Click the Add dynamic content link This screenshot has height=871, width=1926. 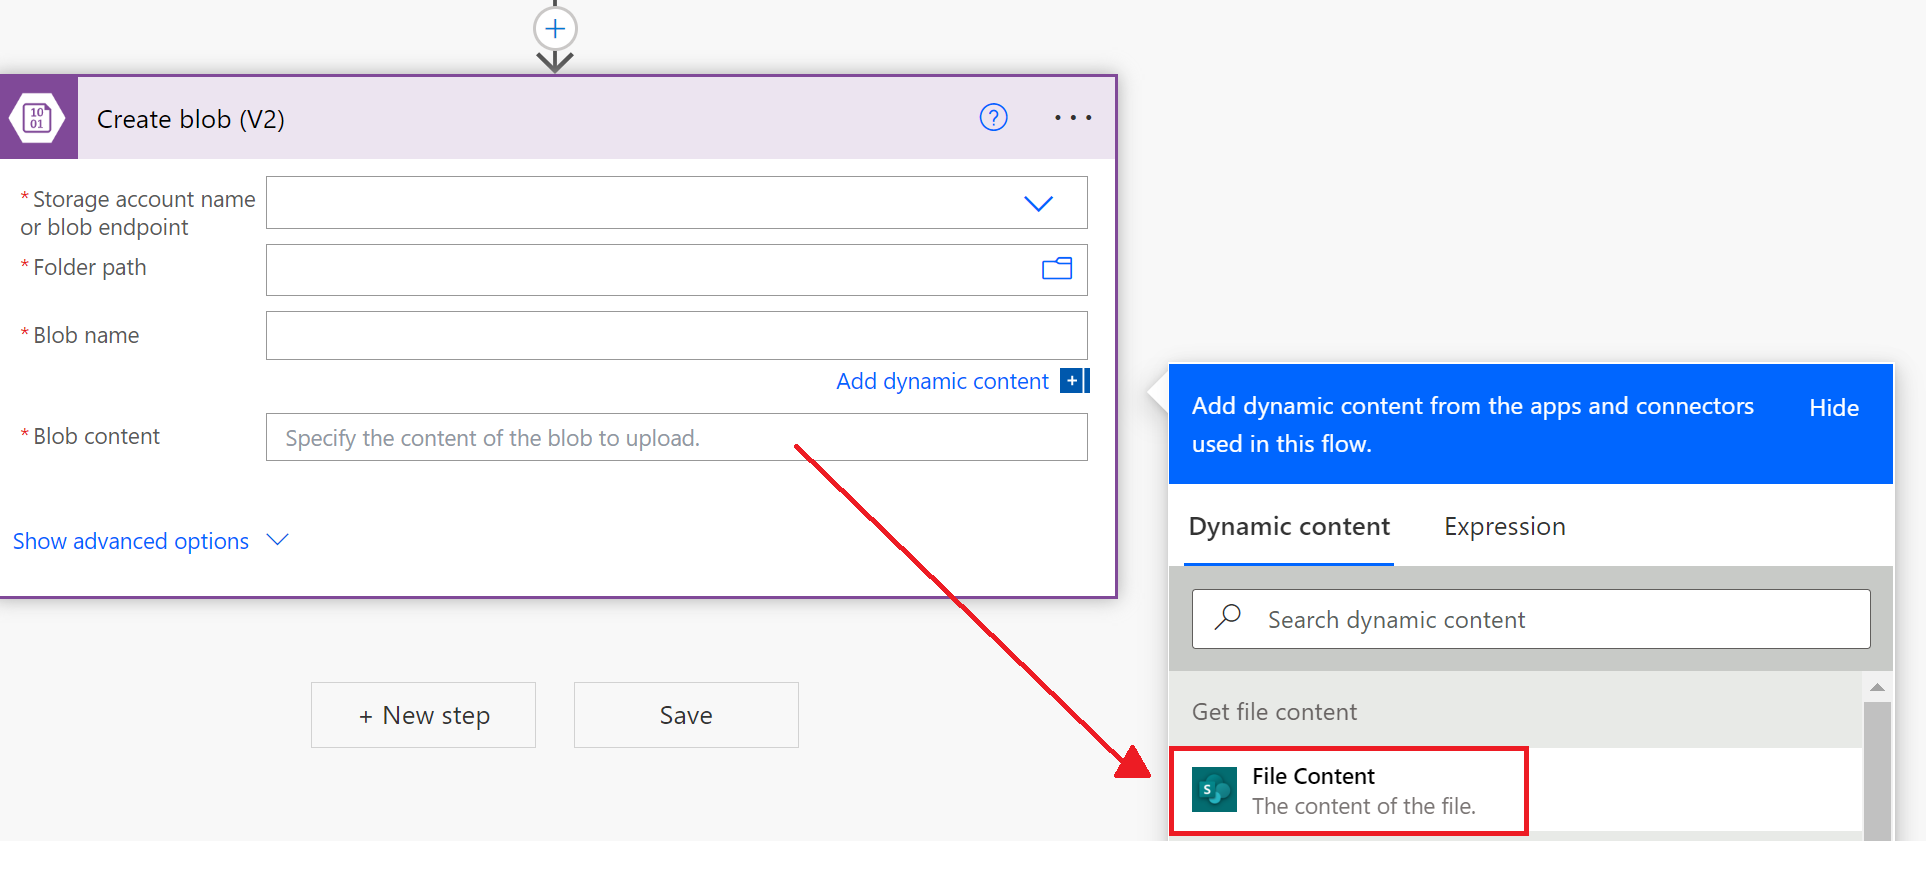(942, 381)
